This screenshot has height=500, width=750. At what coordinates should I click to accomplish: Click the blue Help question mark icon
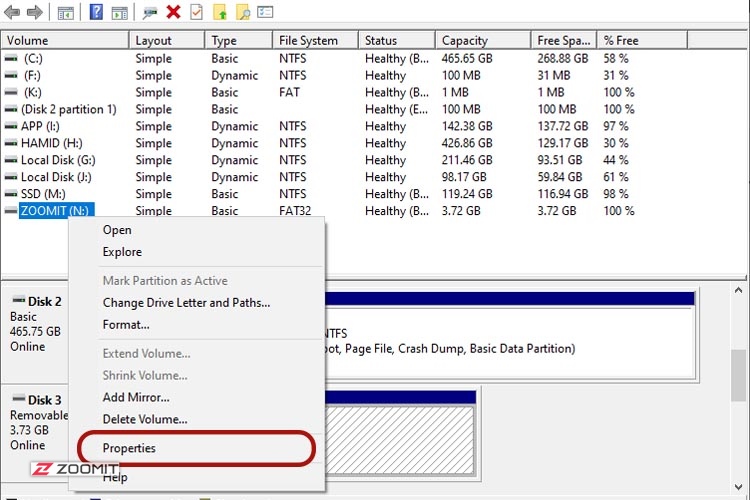pyautogui.click(x=96, y=13)
